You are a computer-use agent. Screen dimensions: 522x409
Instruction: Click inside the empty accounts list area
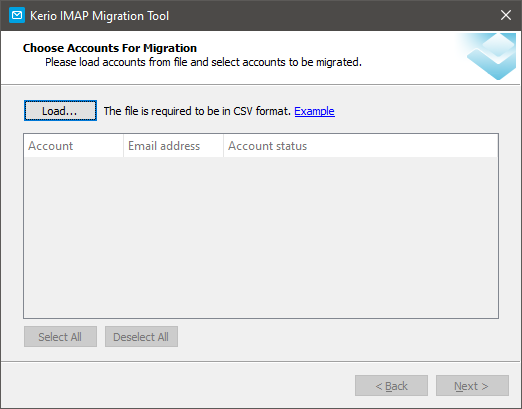261,237
